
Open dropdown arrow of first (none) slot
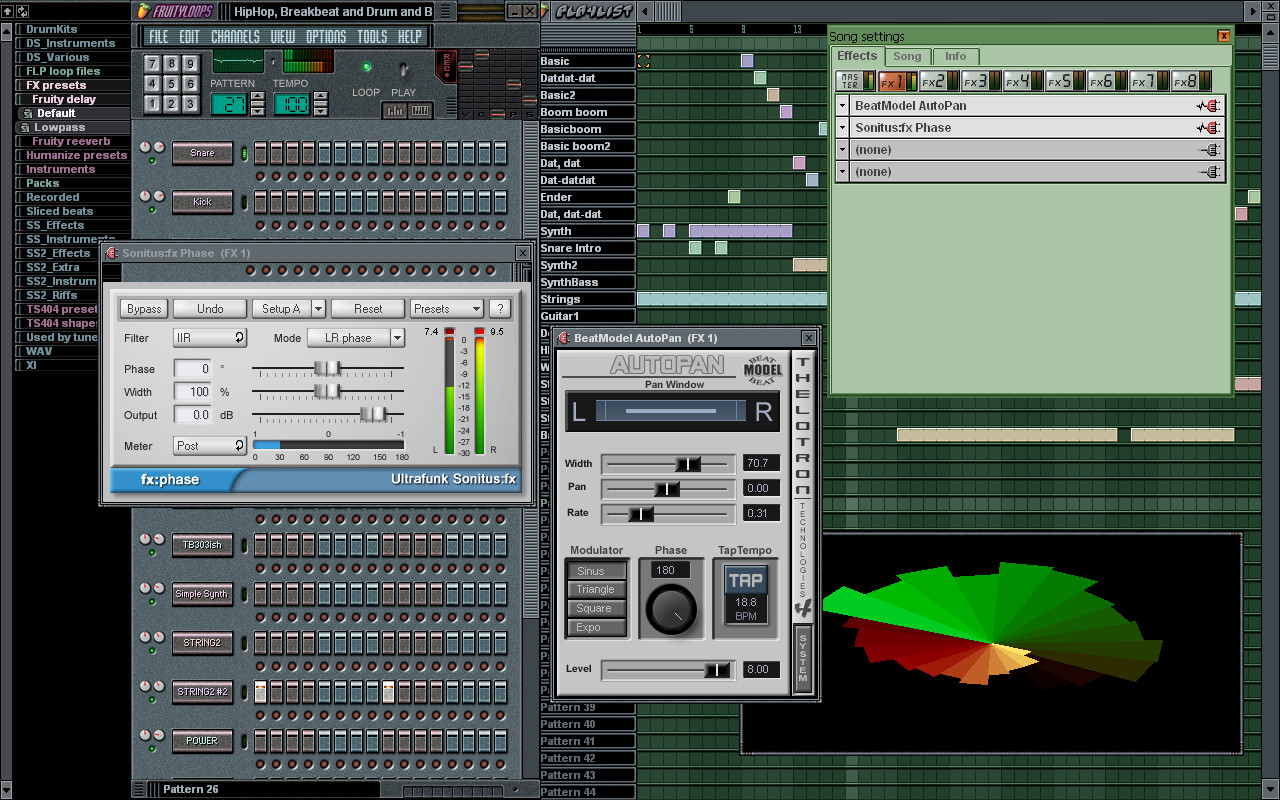click(842, 150)
